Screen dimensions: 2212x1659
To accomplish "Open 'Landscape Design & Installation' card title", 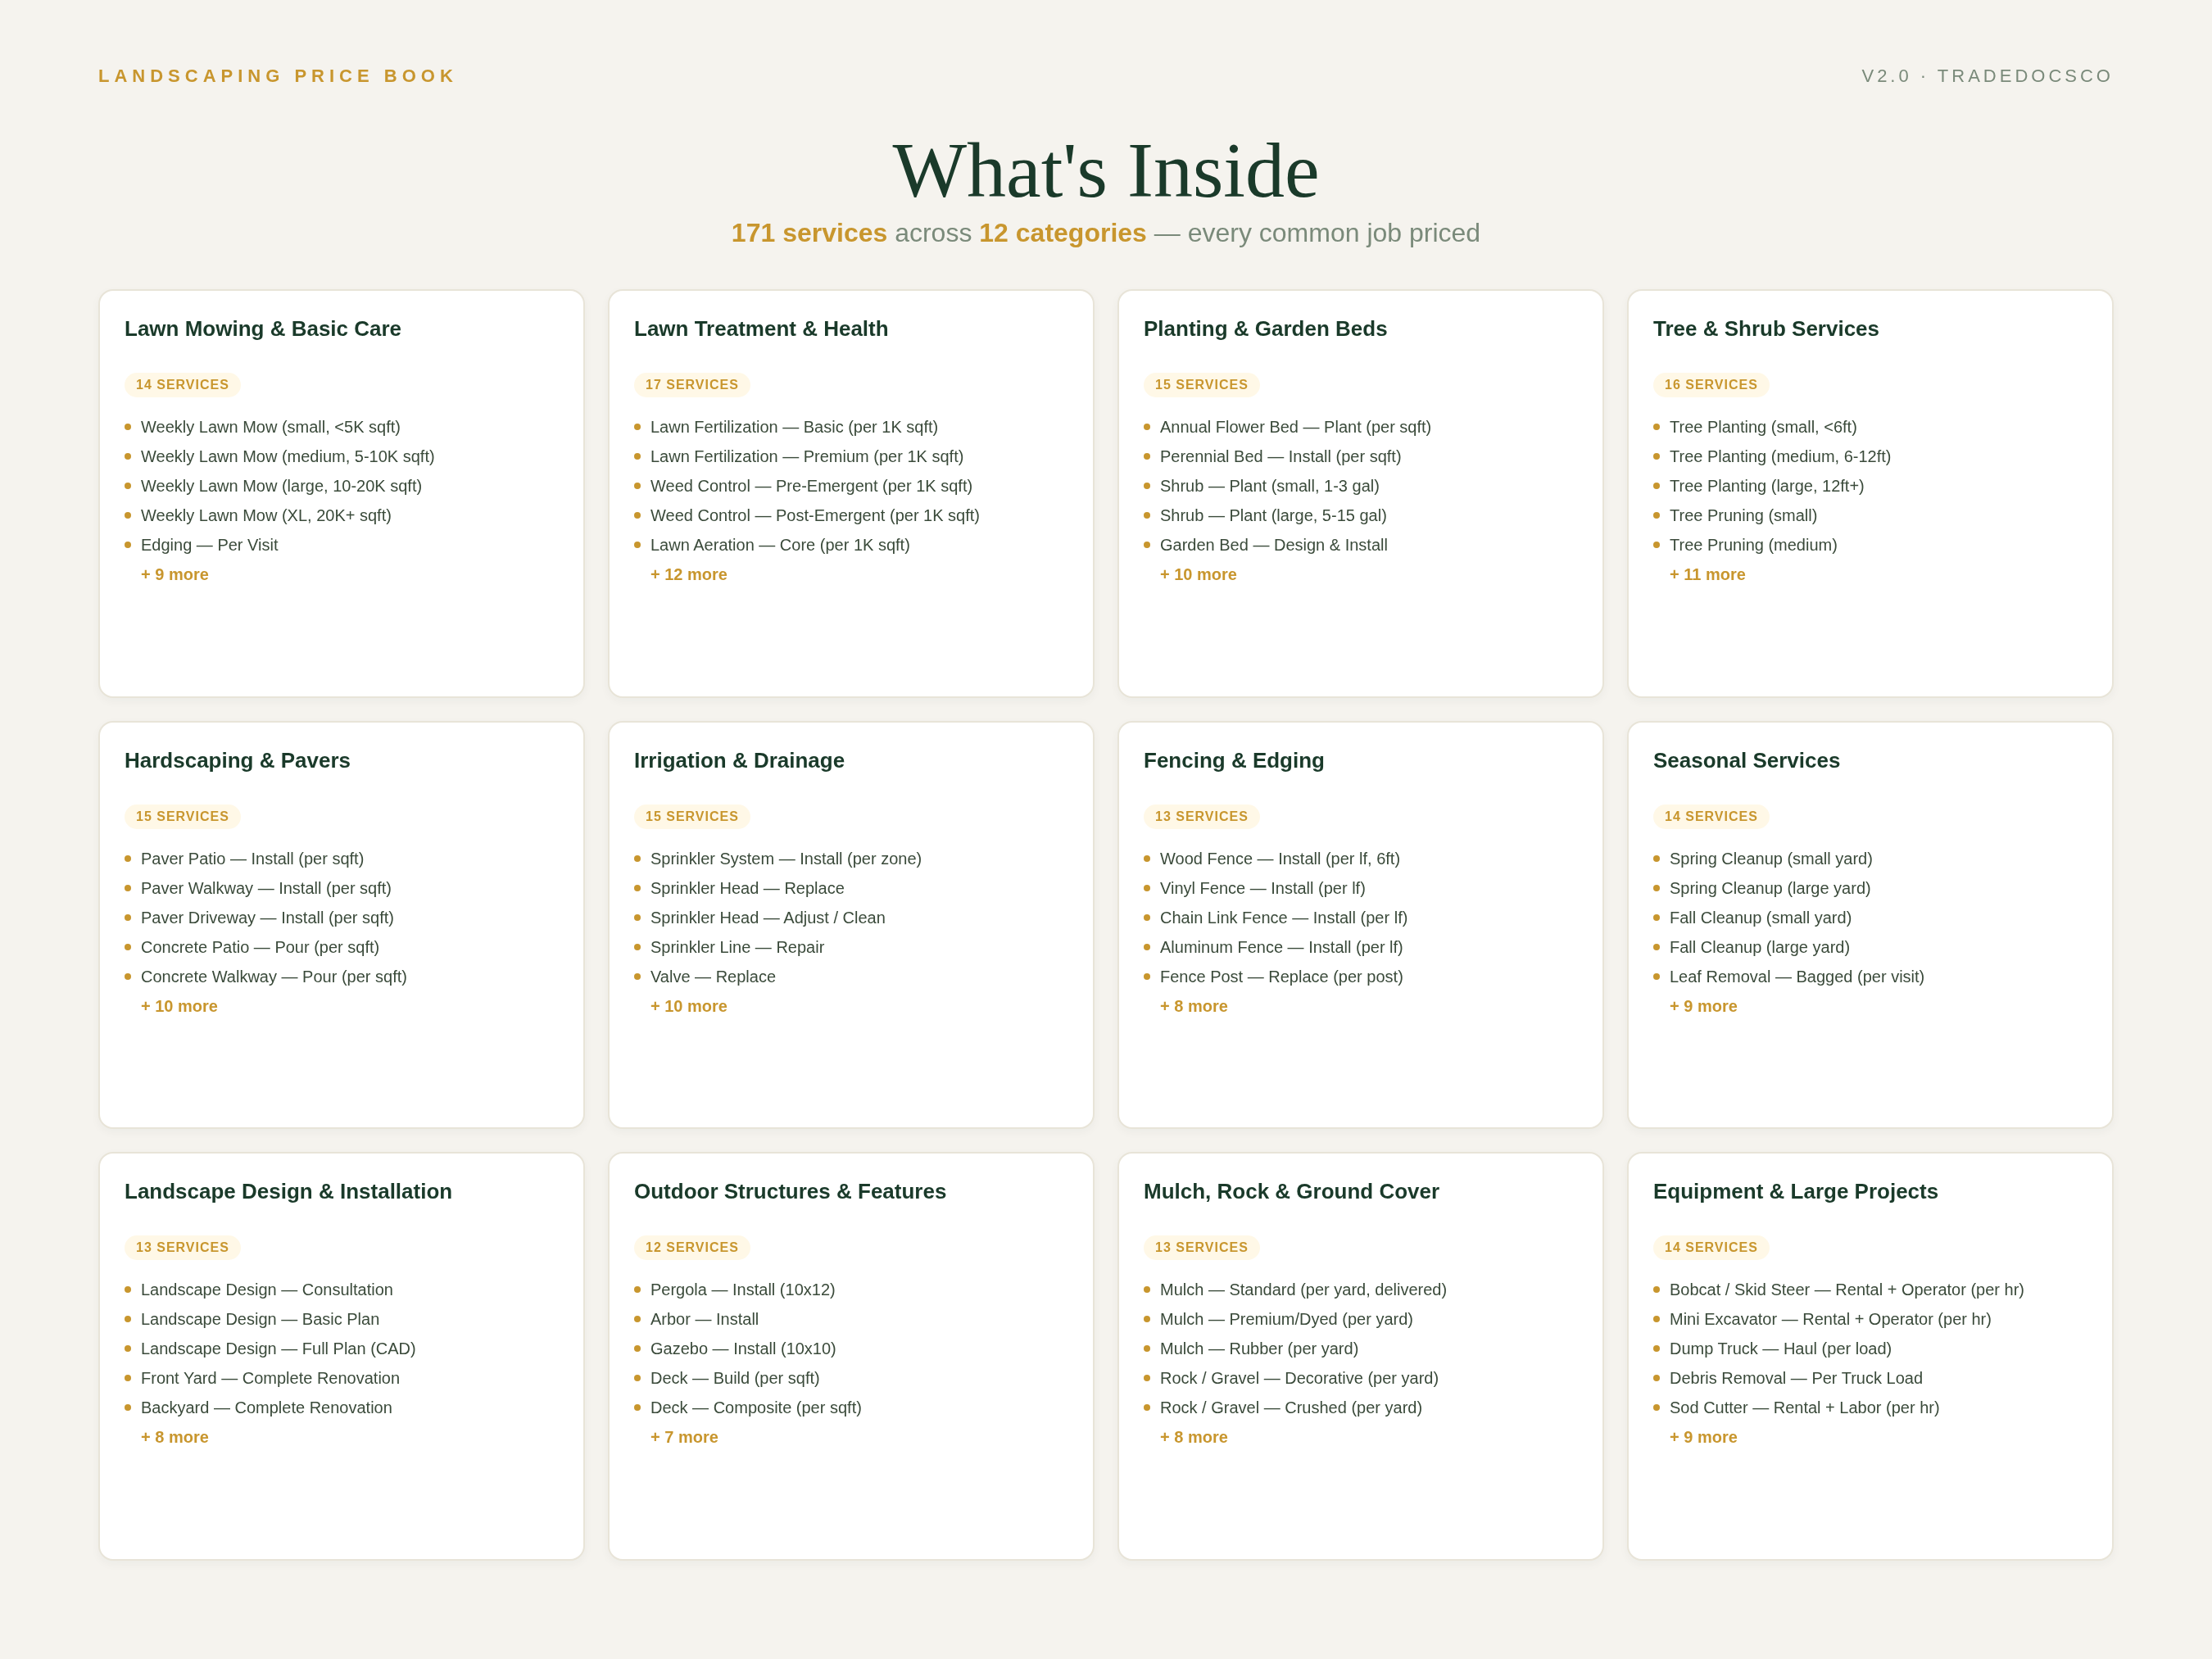I will pos(288,1191).
